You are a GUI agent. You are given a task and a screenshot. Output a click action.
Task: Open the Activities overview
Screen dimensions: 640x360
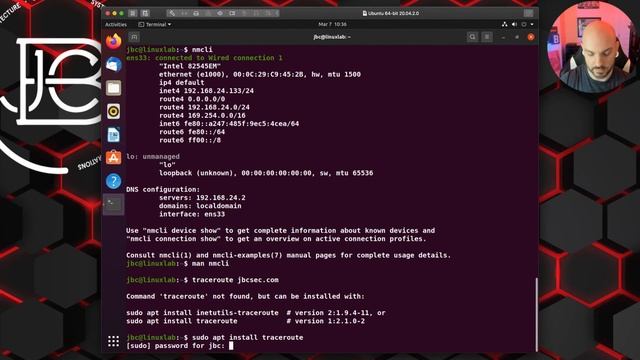(116, 24)
